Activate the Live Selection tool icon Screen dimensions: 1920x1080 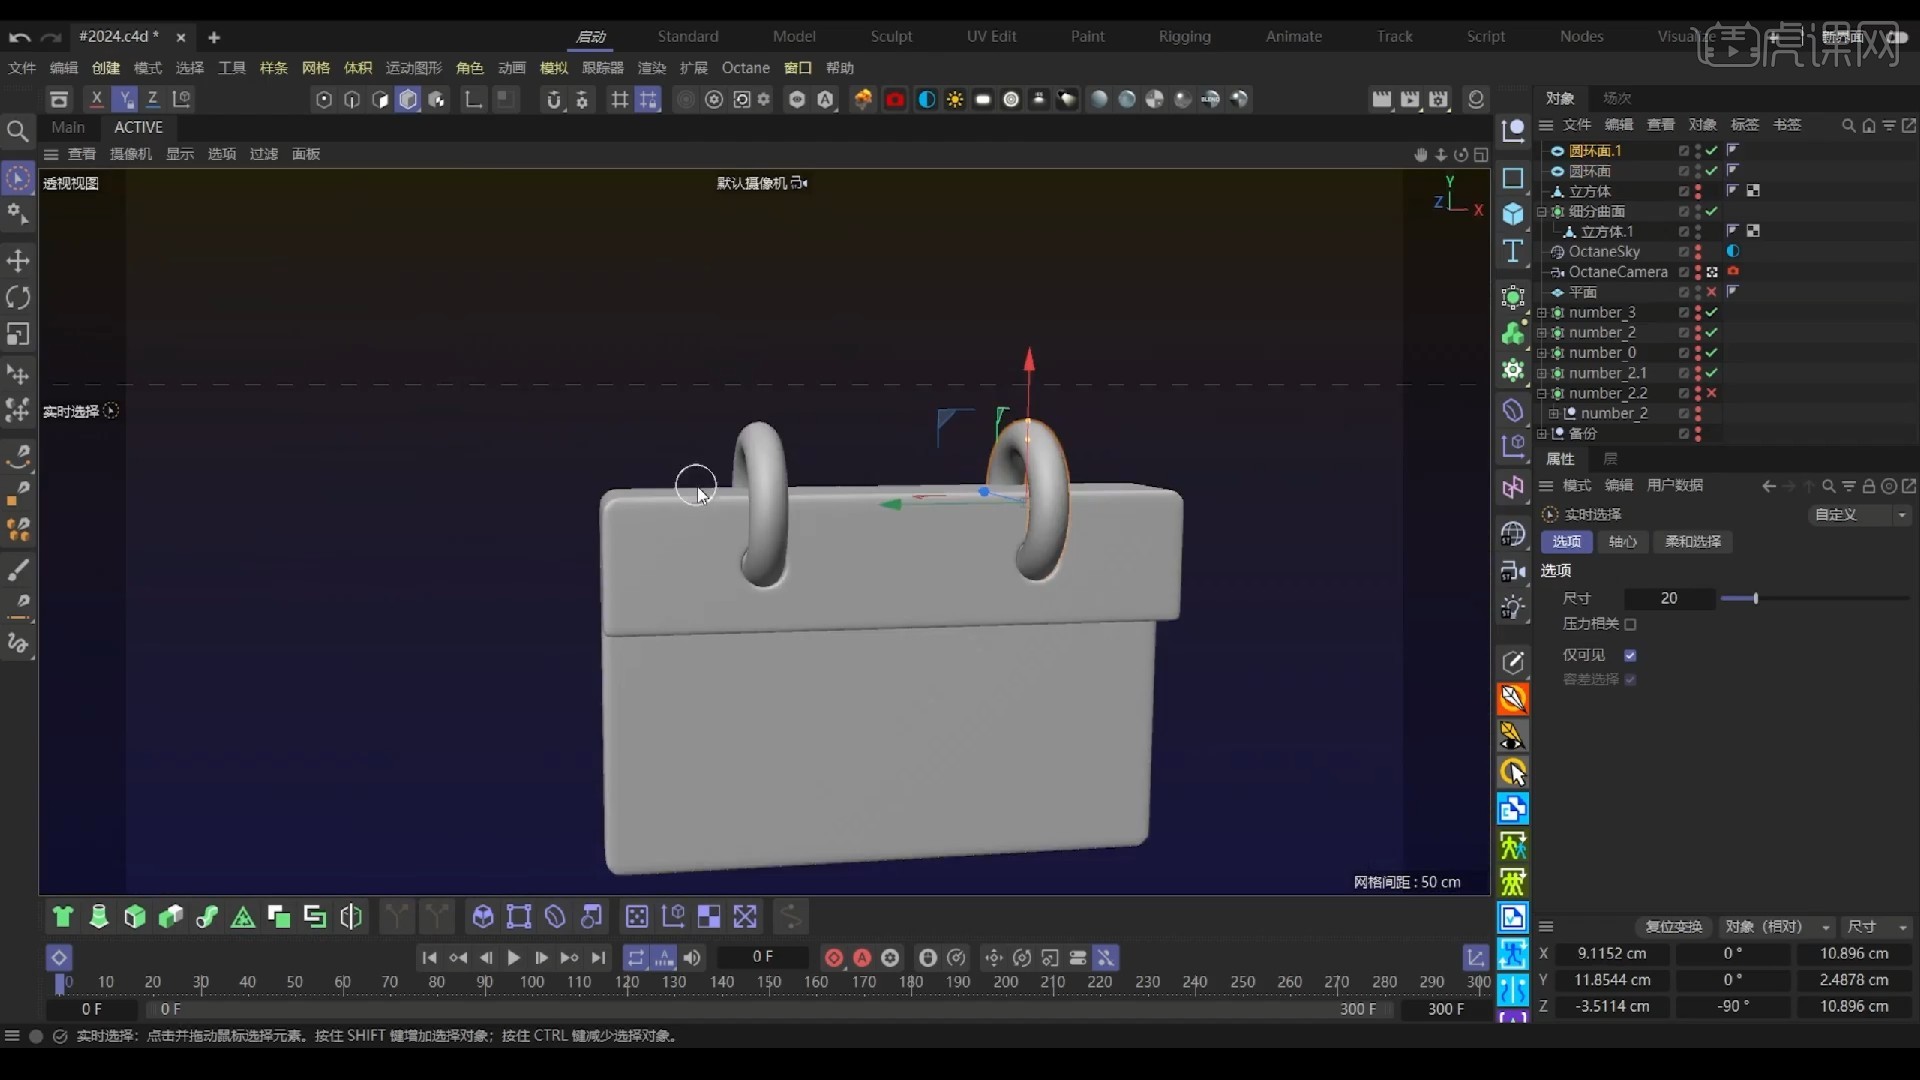pyautogui.click(x=18, y=179)
